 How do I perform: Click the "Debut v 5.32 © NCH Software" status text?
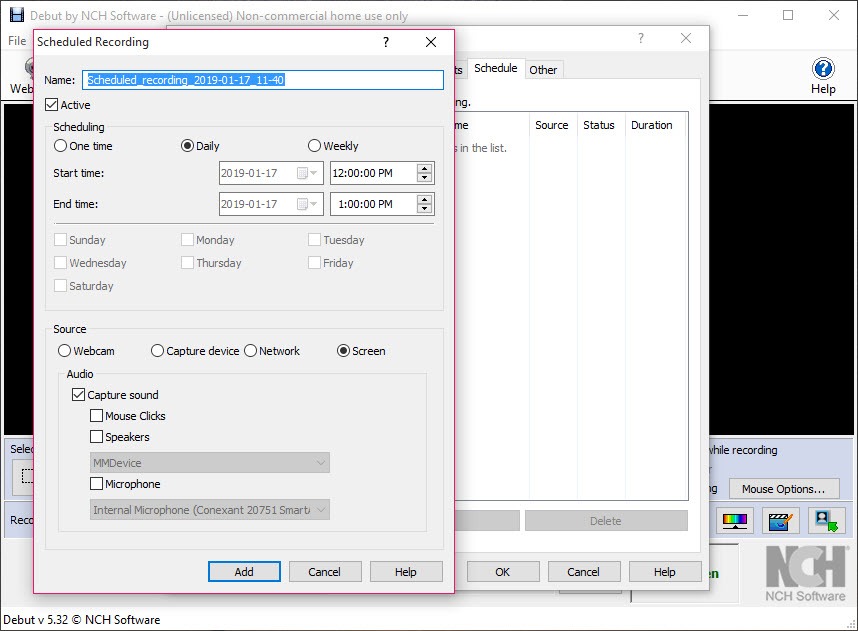coord(82,620)
